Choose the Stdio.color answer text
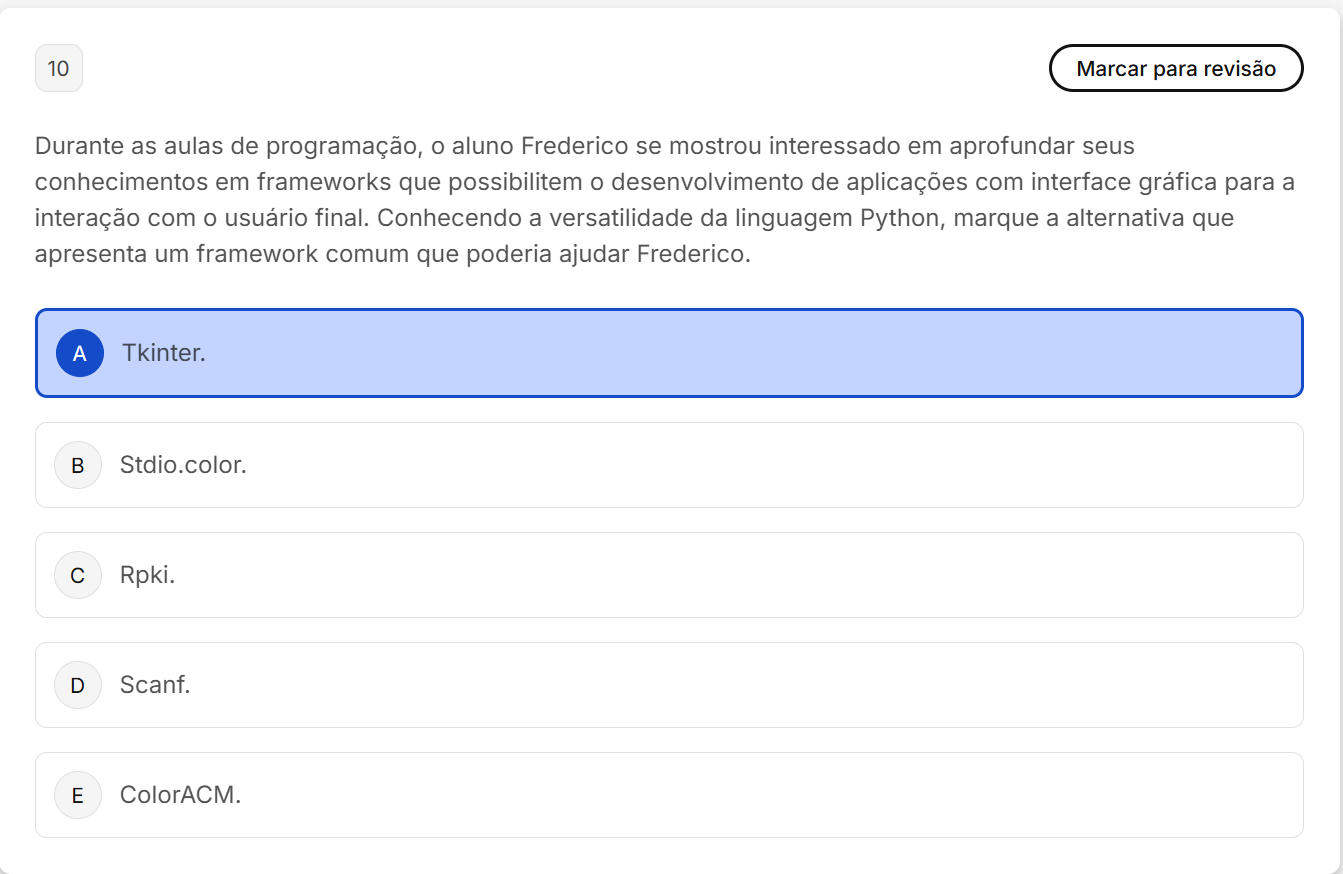Viewport: 1343px width, 874px height. 183,465
